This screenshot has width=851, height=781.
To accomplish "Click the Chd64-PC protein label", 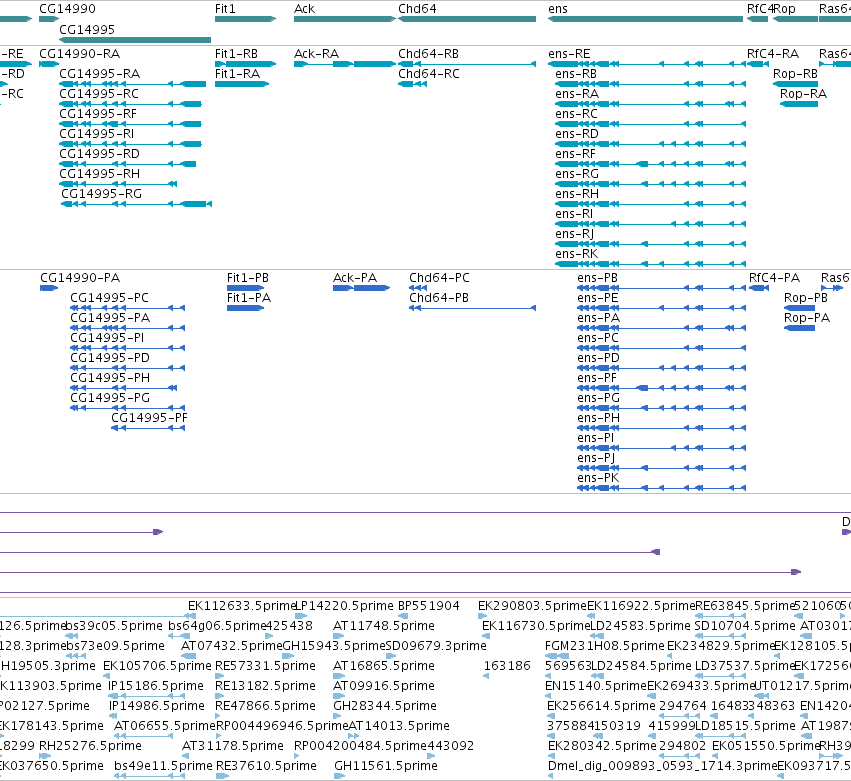I will coord(439,278).
